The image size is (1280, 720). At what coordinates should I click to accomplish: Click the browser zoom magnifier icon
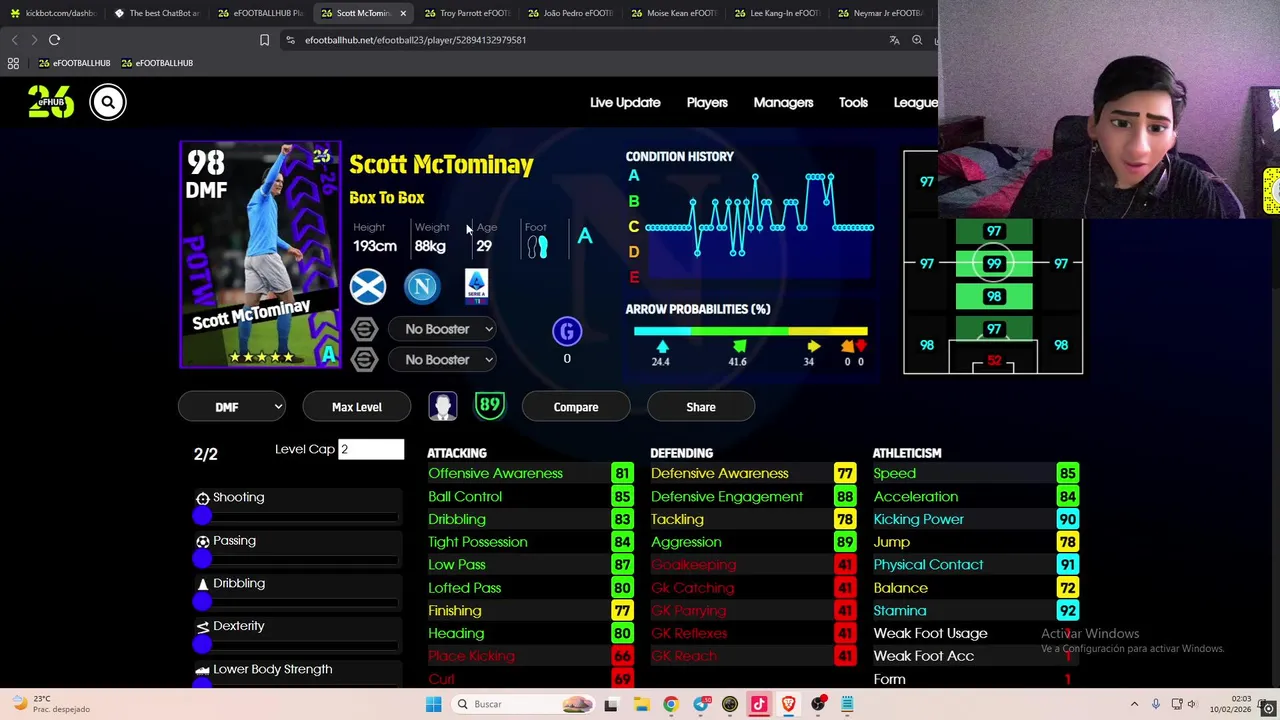pos(917,40)
